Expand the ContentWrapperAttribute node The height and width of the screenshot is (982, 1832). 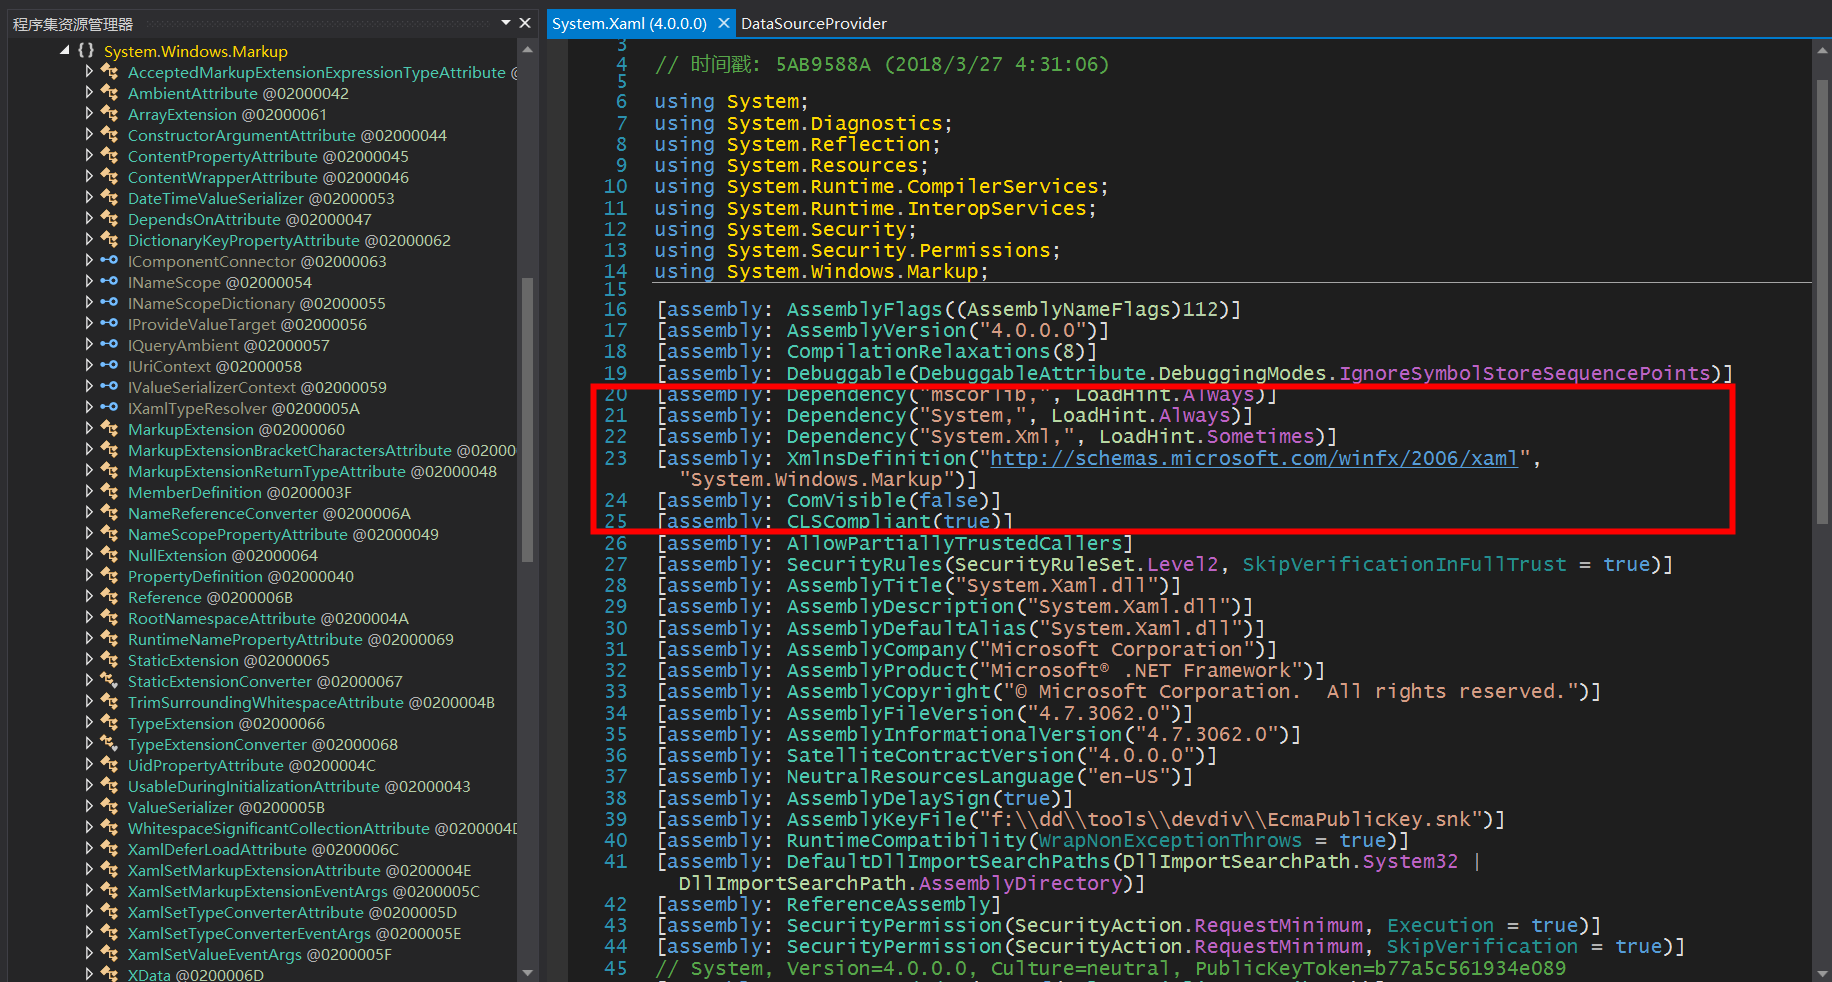(x=89, y=177)
